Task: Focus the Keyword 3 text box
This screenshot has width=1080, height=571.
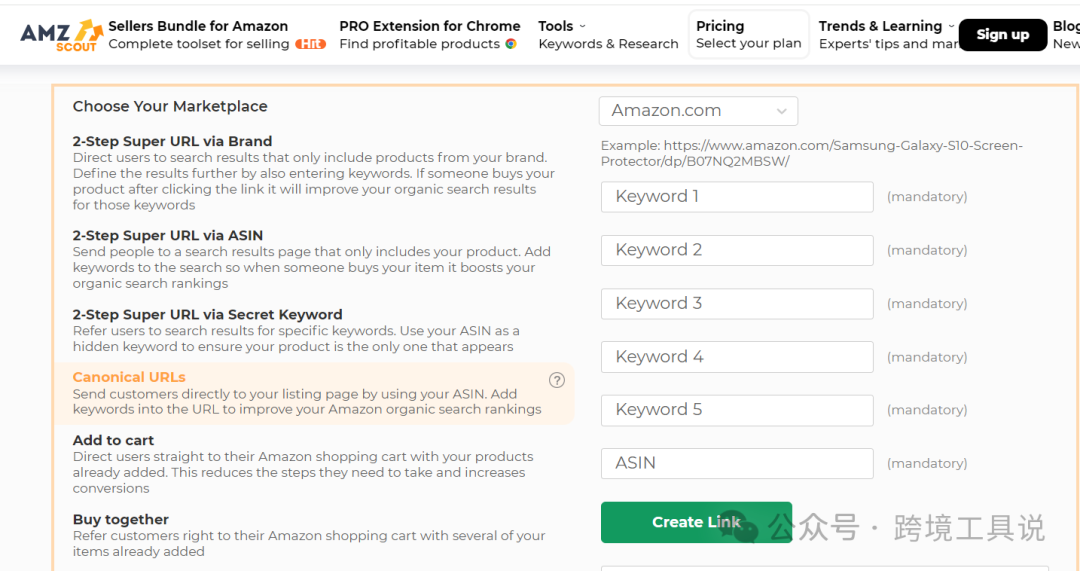Action: point(737,304)
